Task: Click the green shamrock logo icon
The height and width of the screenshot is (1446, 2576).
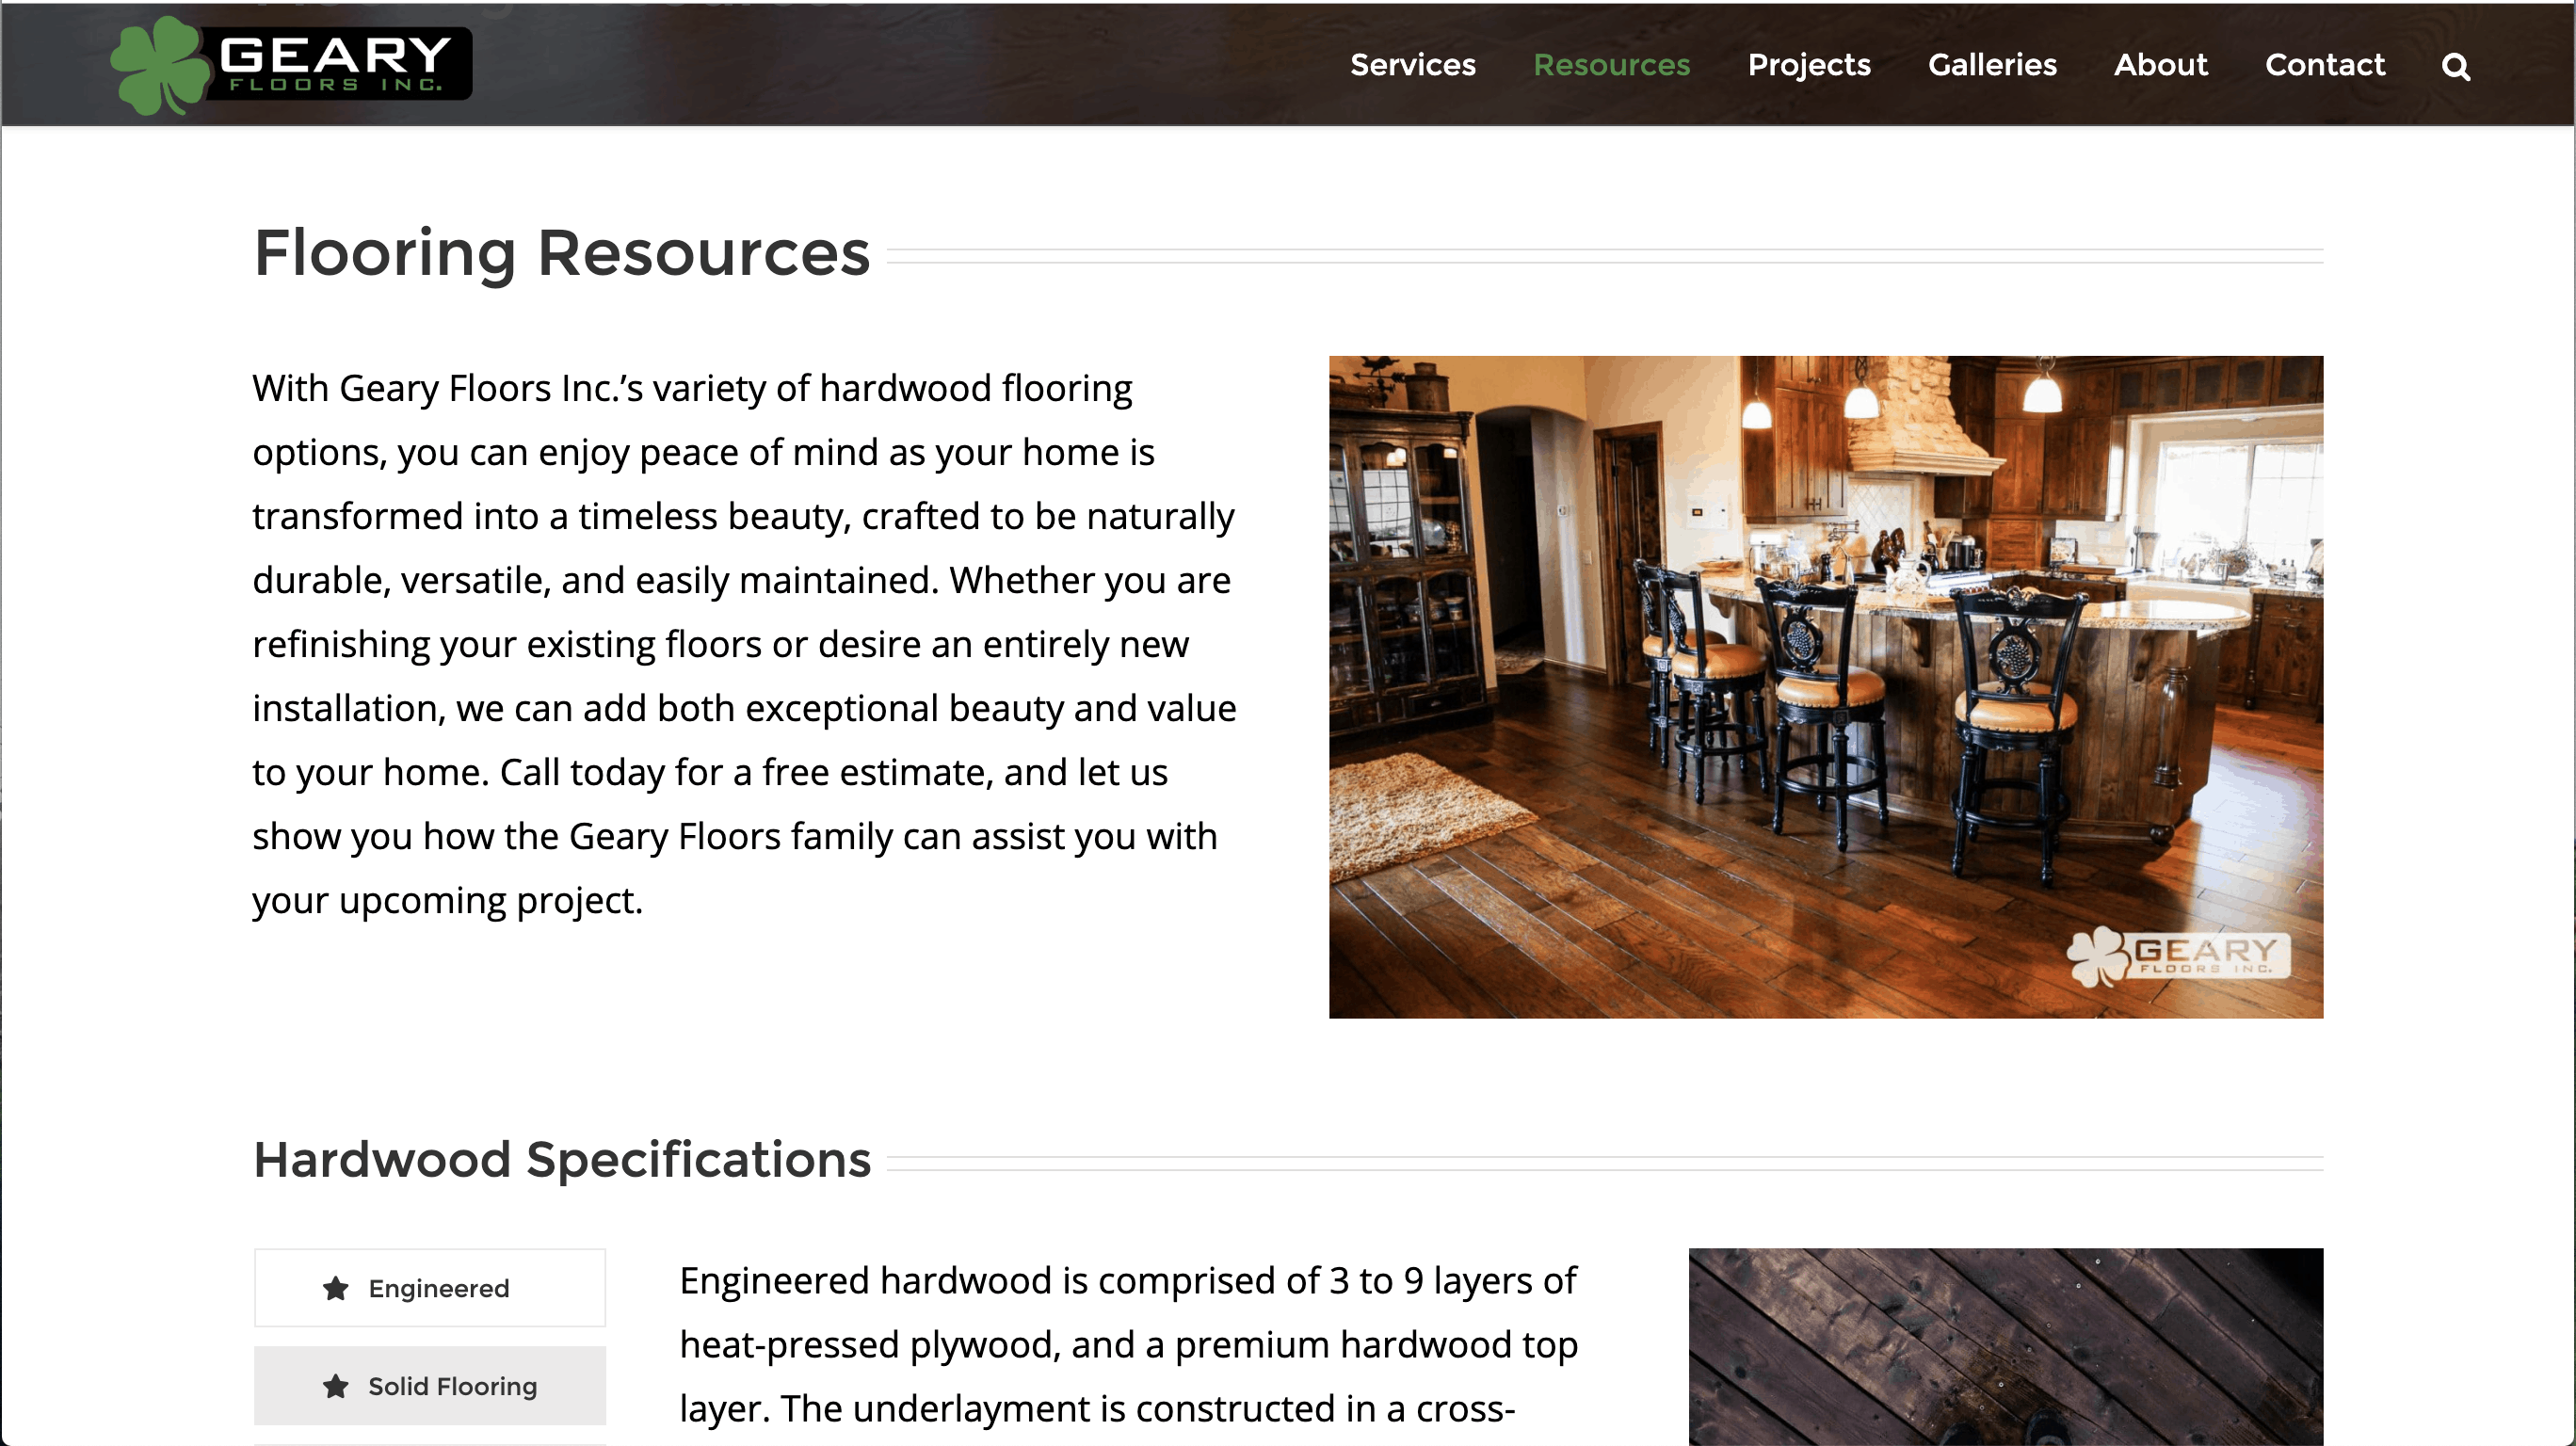Action: coord(160,66)
